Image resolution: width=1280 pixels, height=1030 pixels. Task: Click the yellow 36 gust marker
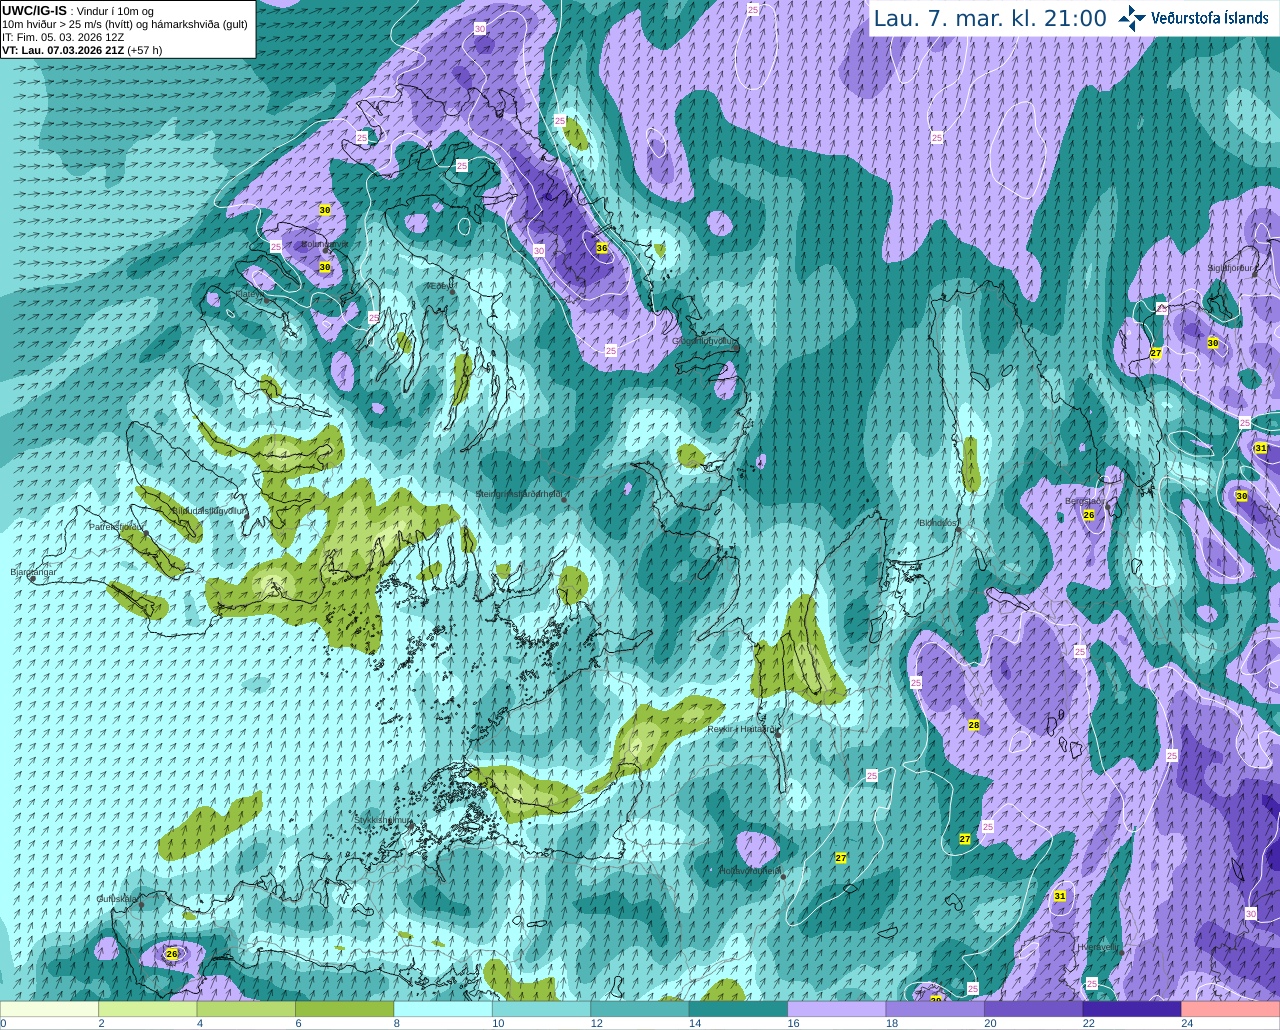[602, 248]
